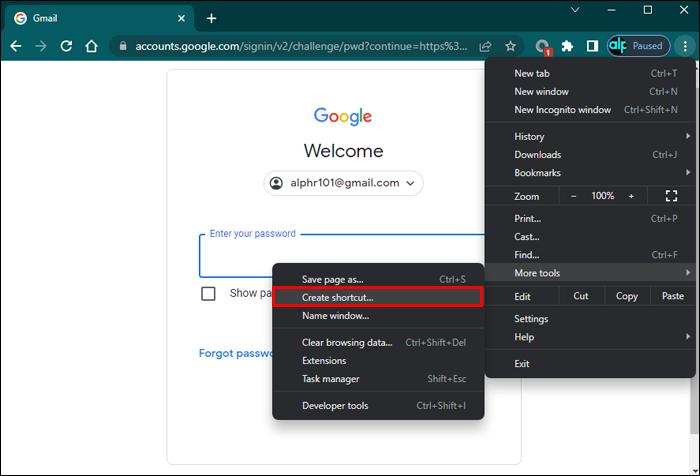
Task: Reload the page with refresh icon
Action: (x=66, y=46)
